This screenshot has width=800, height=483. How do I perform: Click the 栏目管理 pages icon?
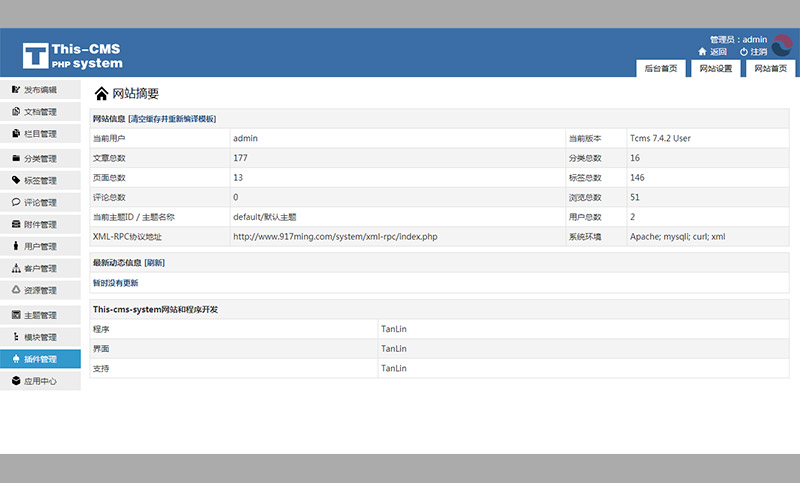16,133
